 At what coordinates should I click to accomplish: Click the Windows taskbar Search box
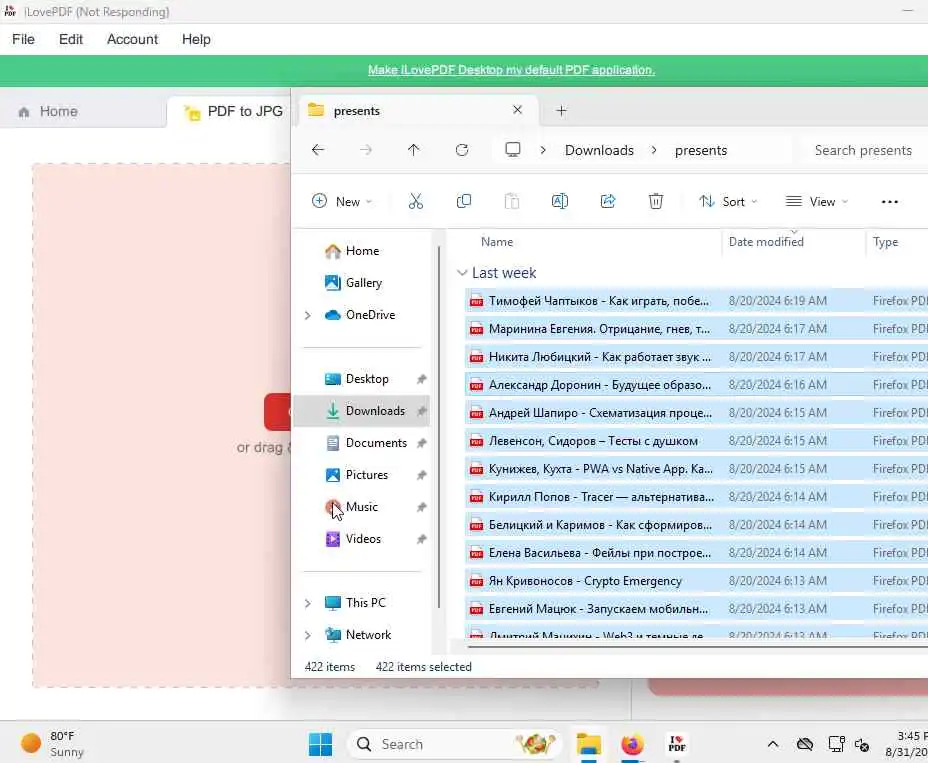(x=454, y=744)
